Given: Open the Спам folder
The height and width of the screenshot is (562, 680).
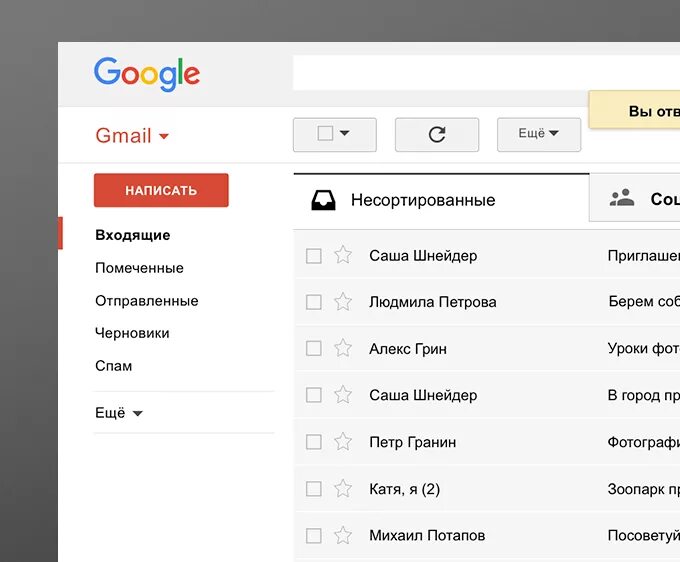Looking at the screenshot, I should [x=114, y=366].
